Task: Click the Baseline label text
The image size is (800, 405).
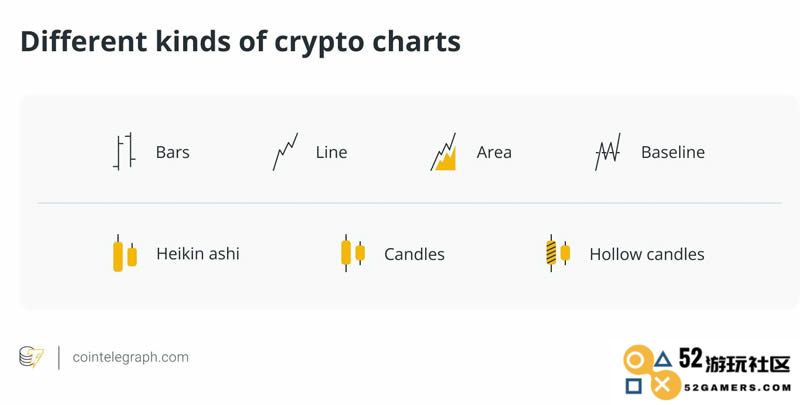Action: (673, 152)
